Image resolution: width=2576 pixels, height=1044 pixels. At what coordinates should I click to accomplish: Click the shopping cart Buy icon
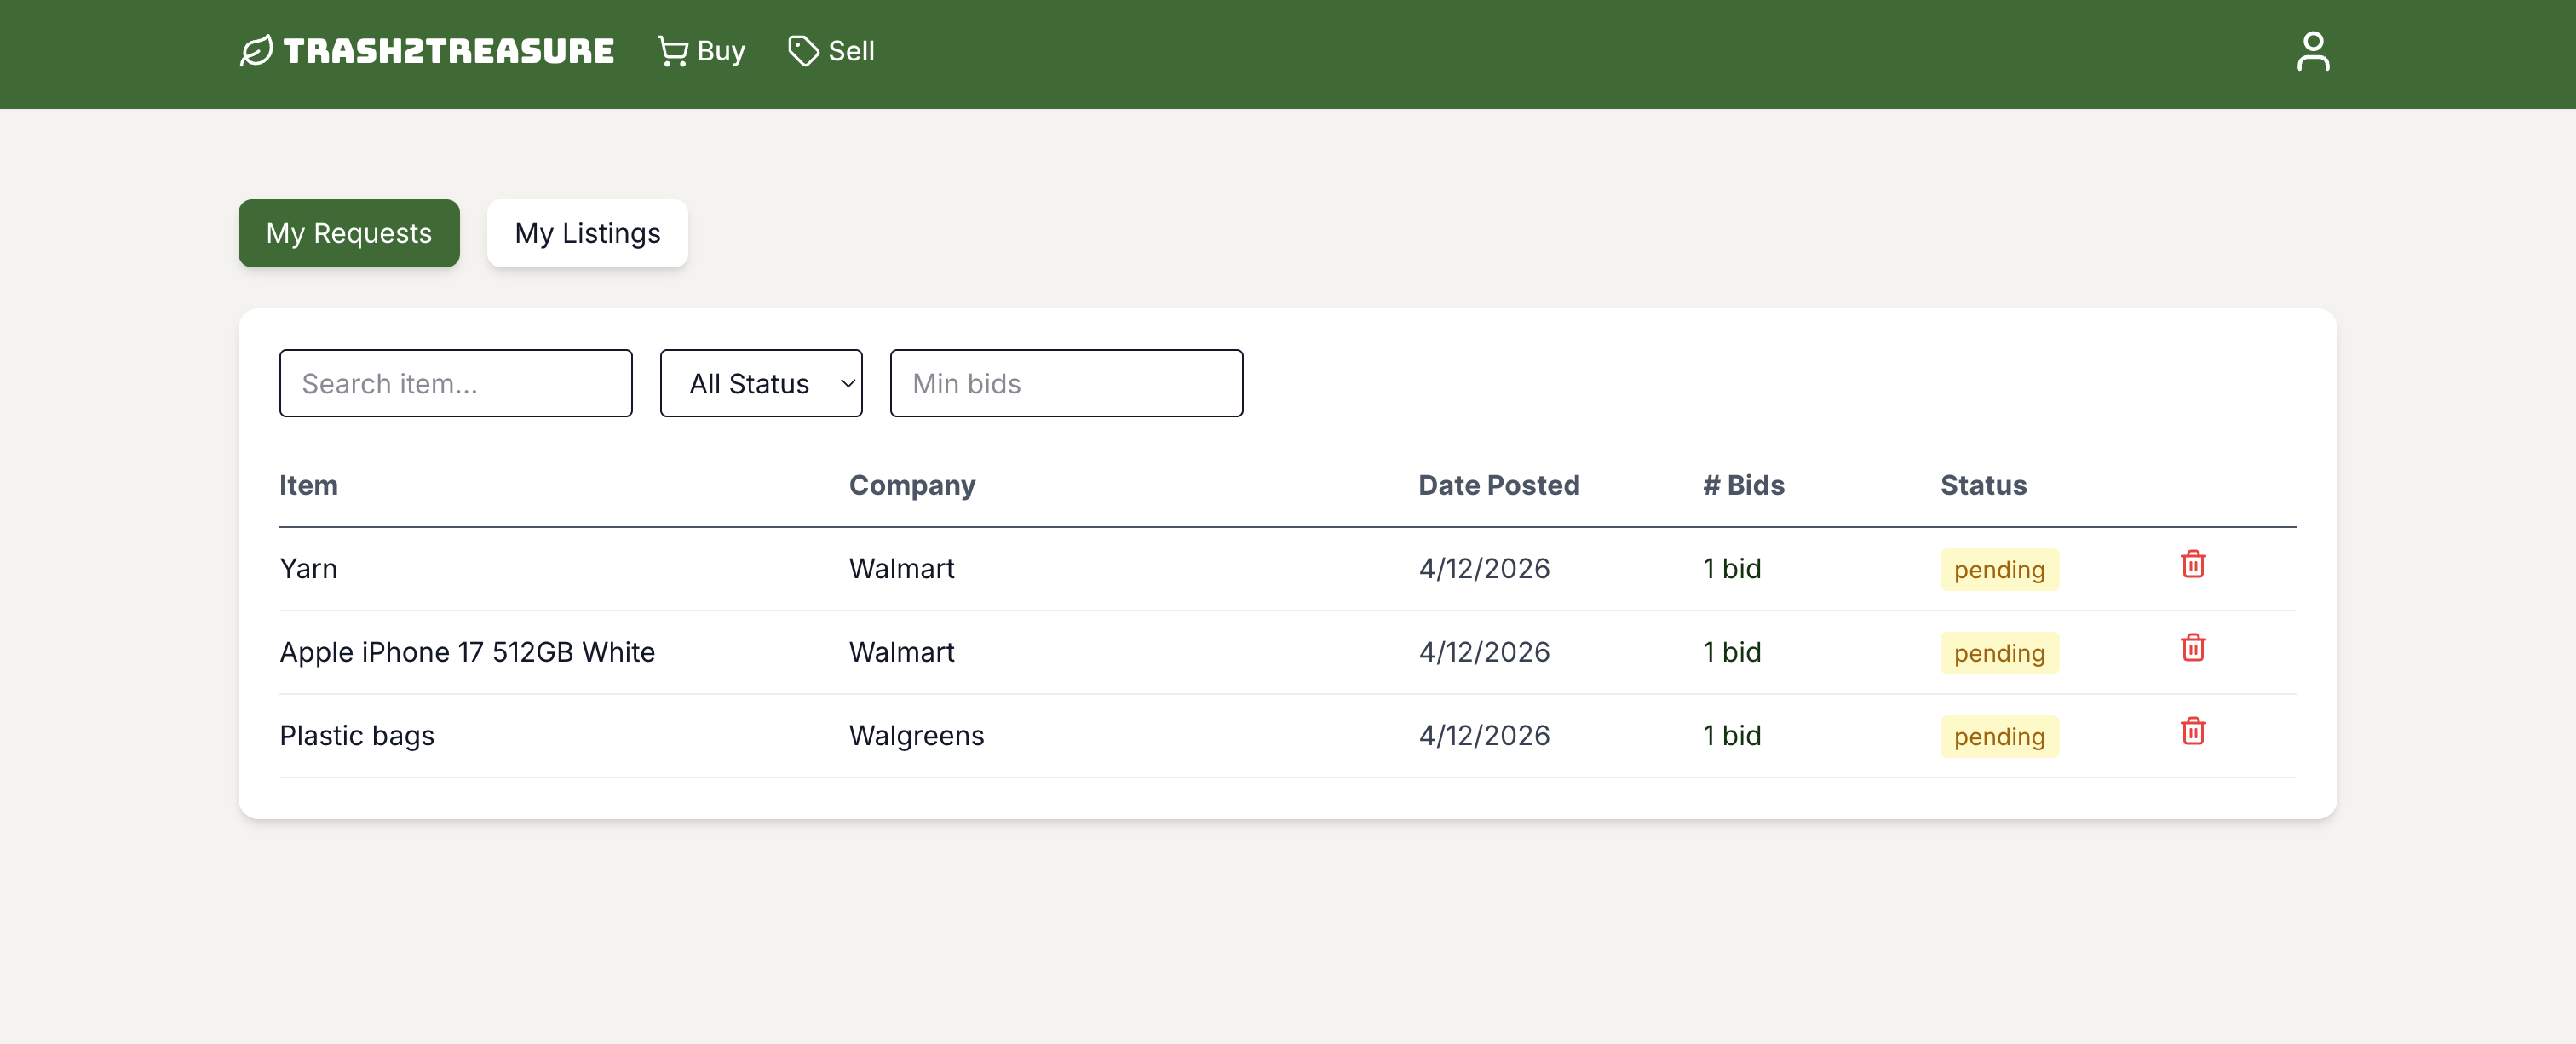672,51
